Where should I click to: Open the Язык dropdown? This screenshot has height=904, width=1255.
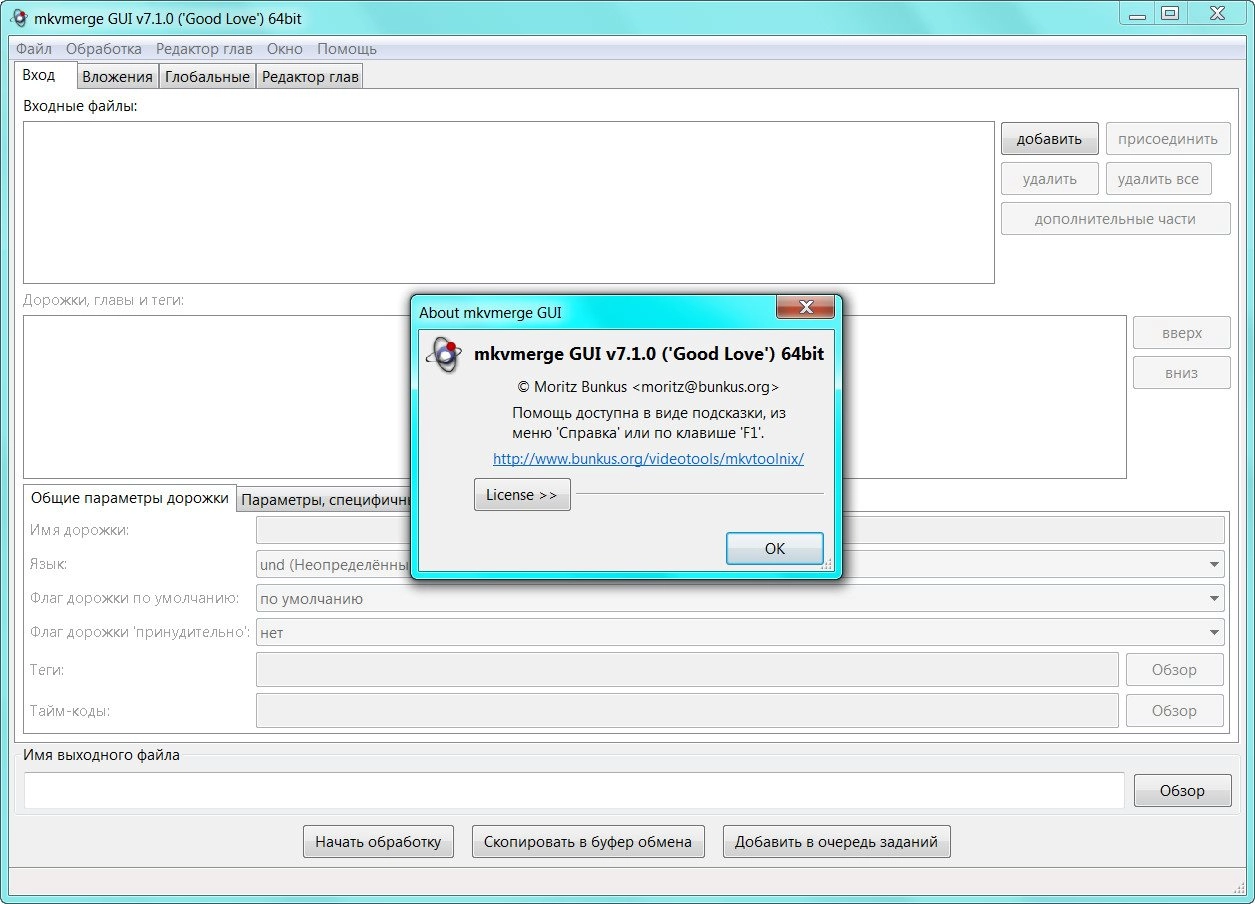(x=740, y=565)
